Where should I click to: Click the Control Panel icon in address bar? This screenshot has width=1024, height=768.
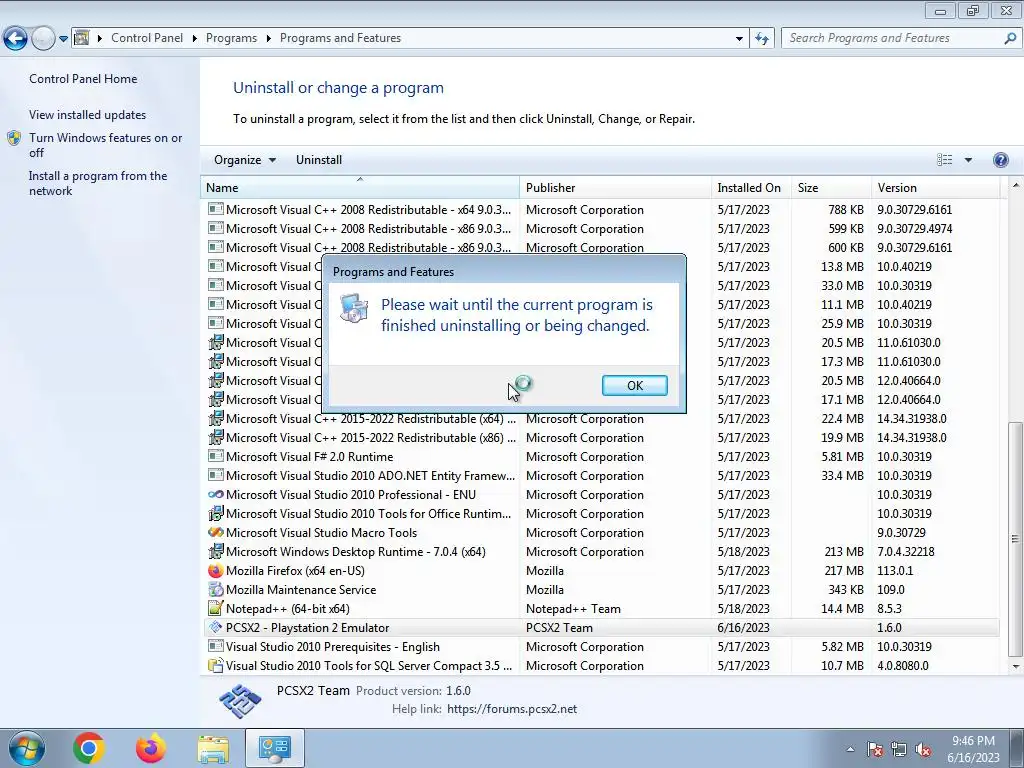pyautogui.click(x=82, y=38)
